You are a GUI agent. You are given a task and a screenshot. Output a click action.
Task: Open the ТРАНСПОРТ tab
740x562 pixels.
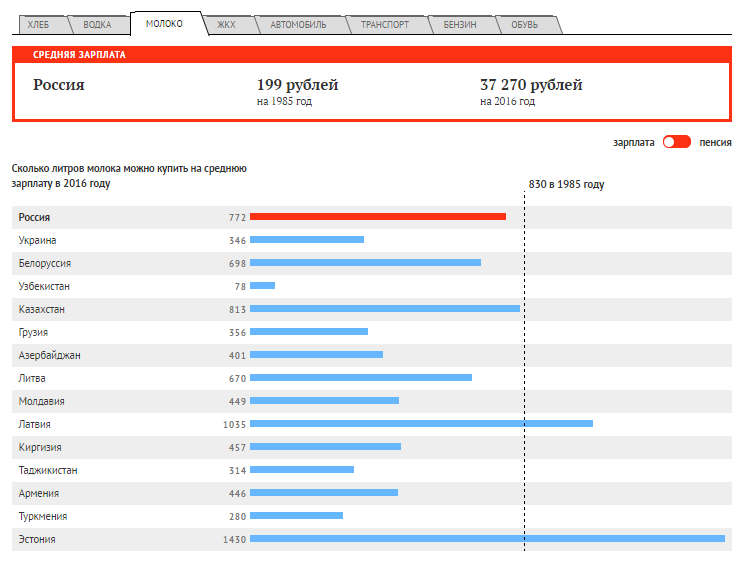click(385, 25)
